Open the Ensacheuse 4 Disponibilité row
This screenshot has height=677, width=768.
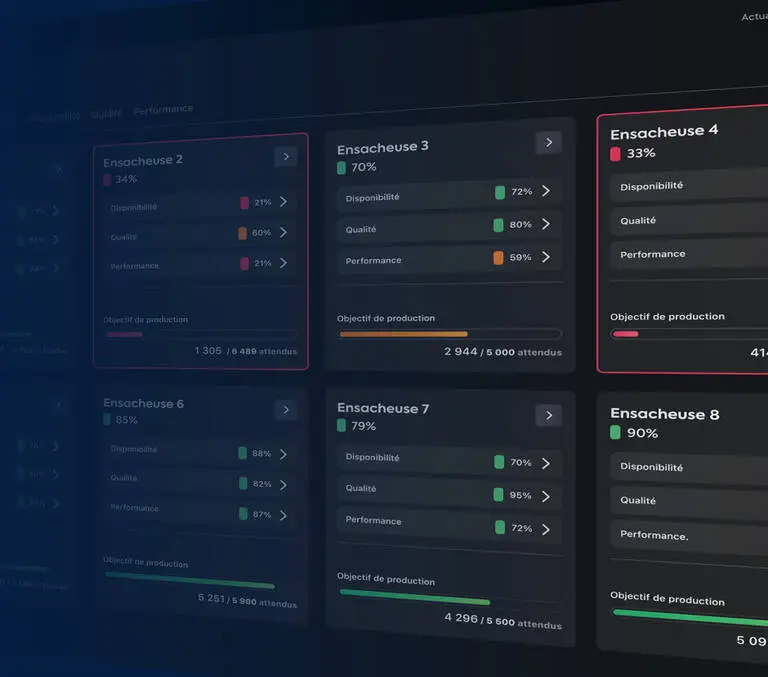(x=689, y=185)
